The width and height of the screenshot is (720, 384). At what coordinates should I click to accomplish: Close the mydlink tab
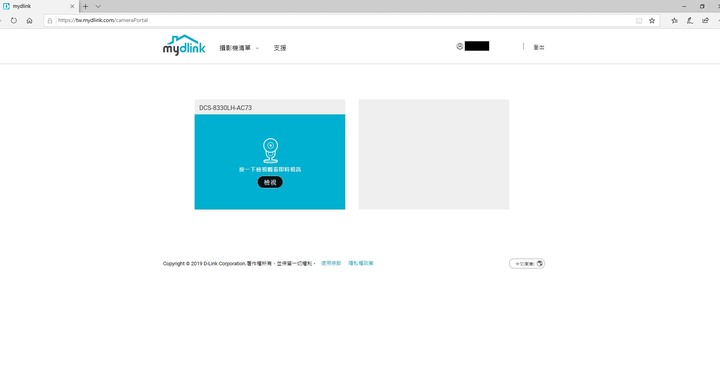(72, 6)
